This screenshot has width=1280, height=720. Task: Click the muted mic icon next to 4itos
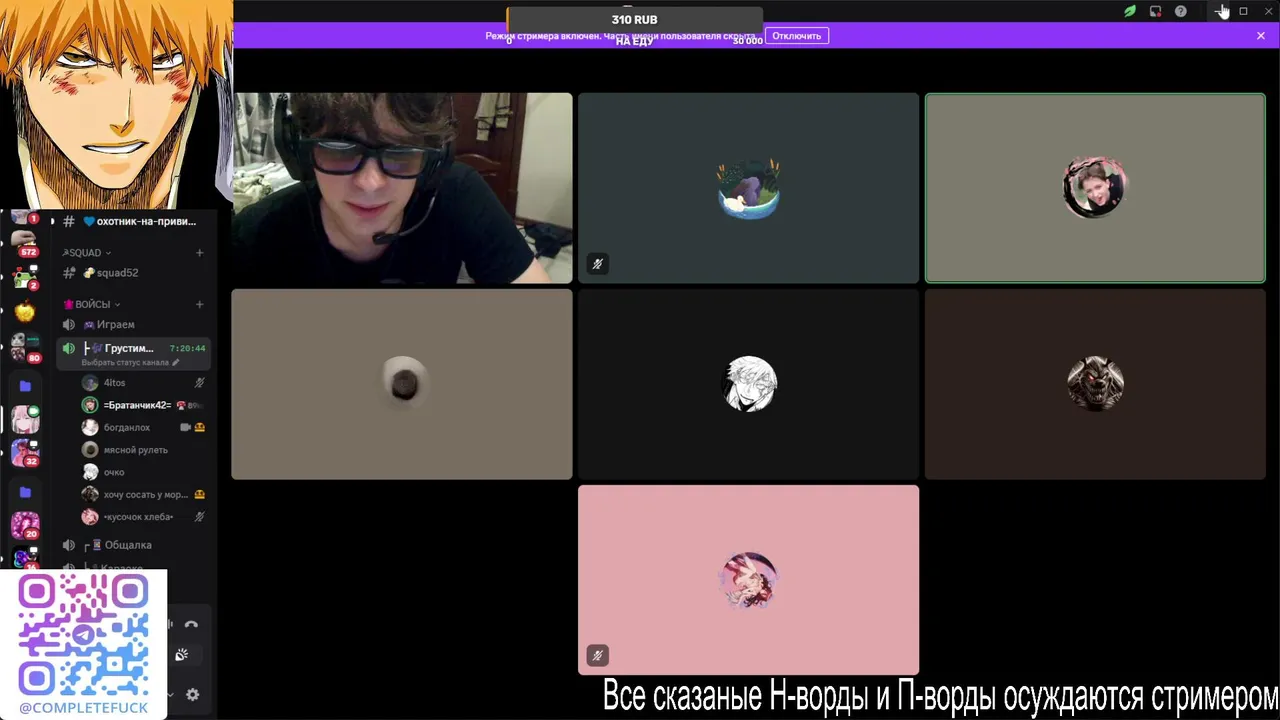199,383
